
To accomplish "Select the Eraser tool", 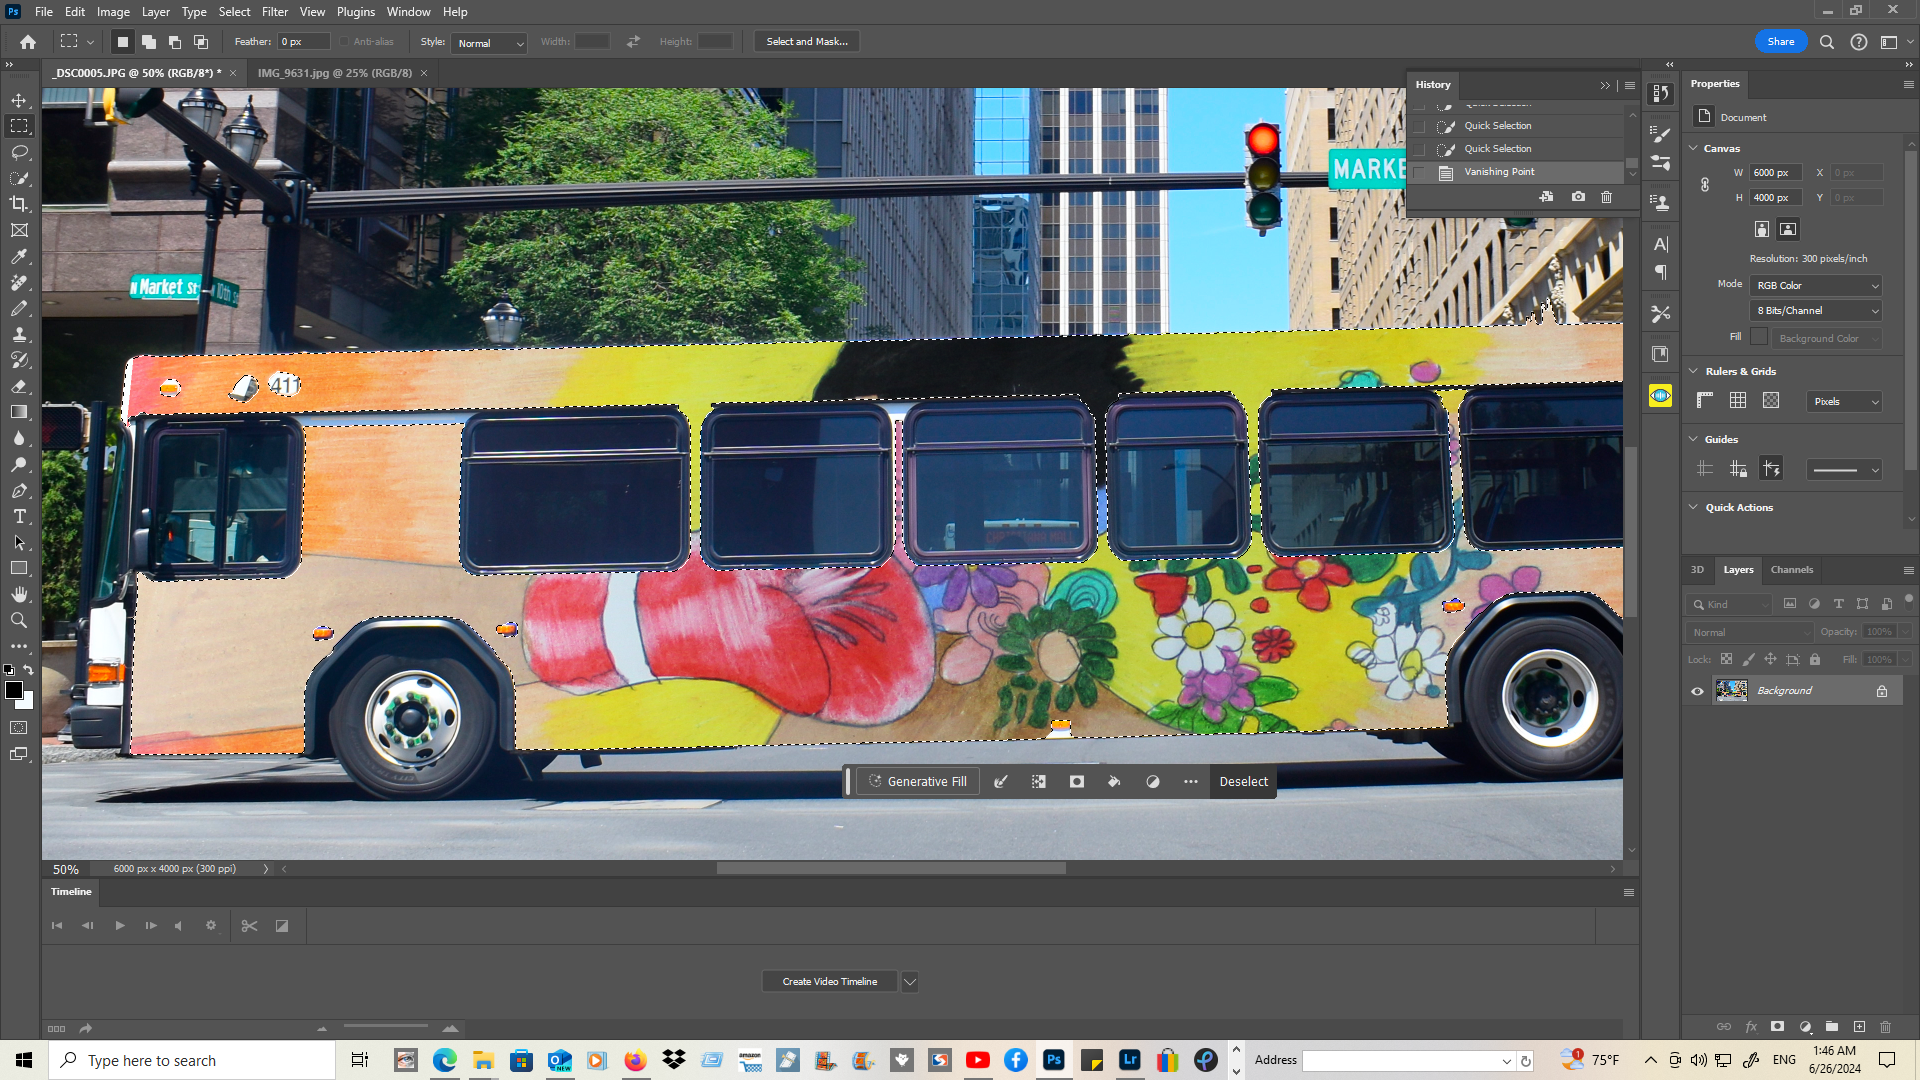I will (19, 386).
